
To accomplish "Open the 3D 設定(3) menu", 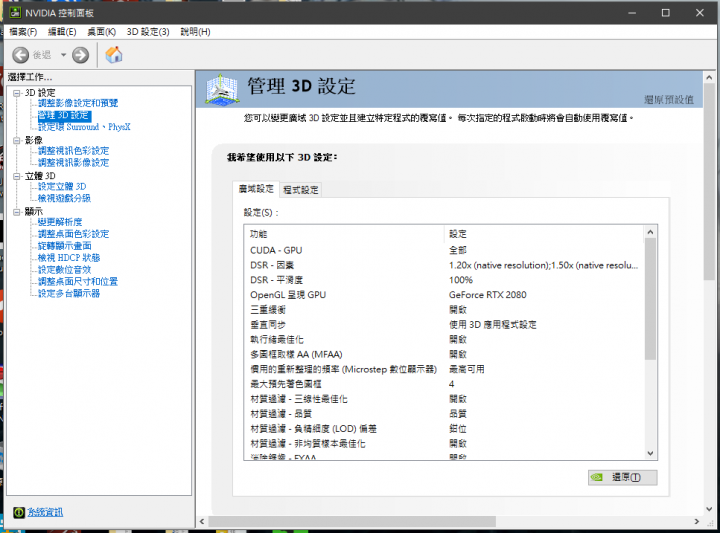I will pos(148,32).
